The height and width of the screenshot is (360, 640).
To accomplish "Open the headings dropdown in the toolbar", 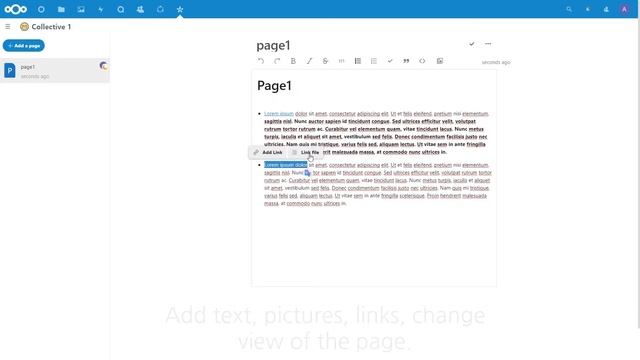I will tap(342, 61).
